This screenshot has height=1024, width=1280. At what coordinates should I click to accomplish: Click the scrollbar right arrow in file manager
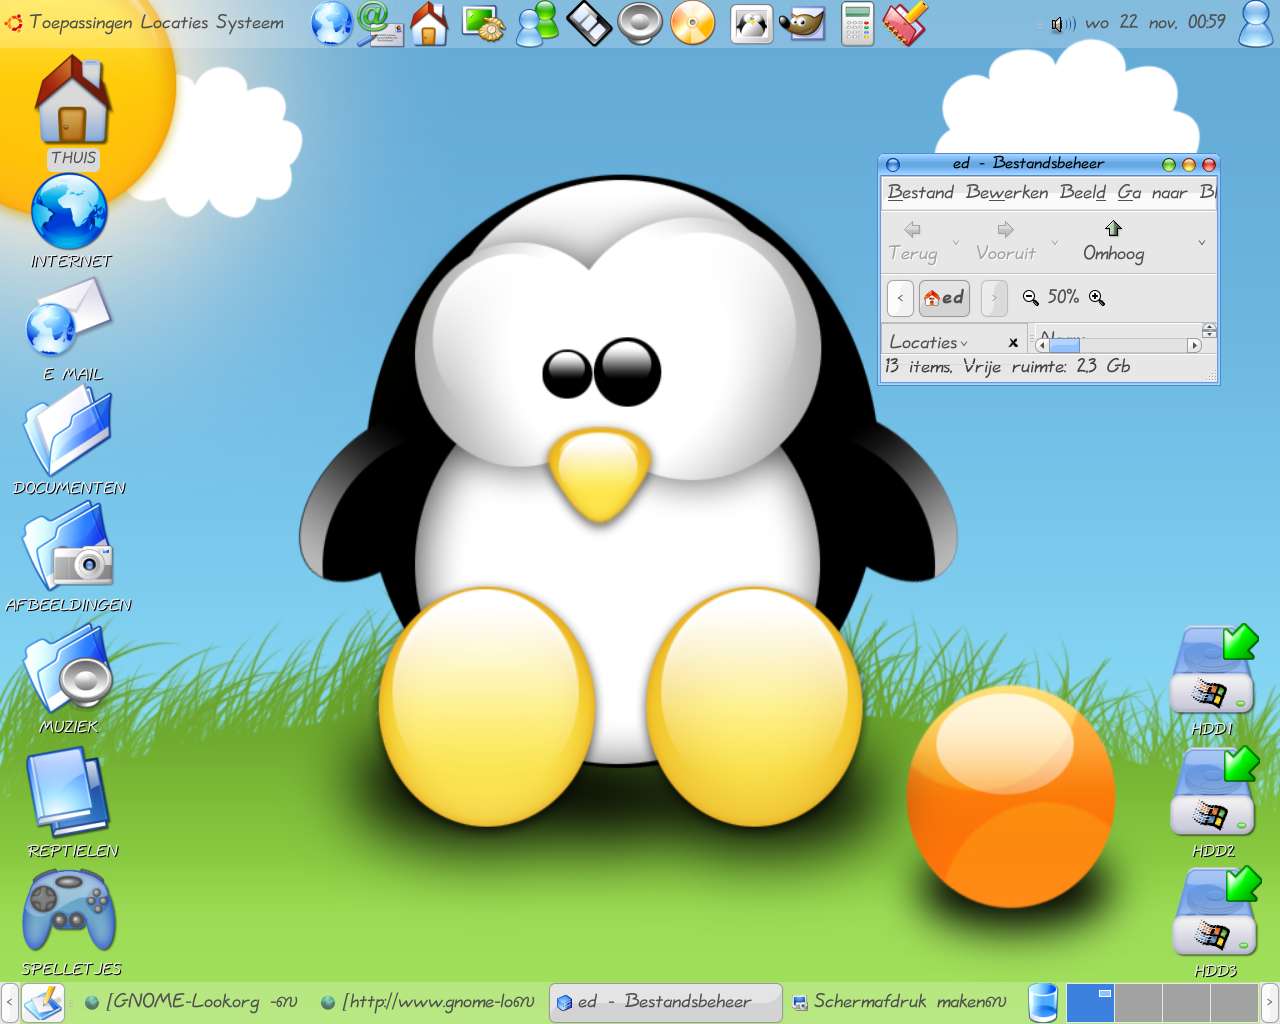[x=1194, y=345]
